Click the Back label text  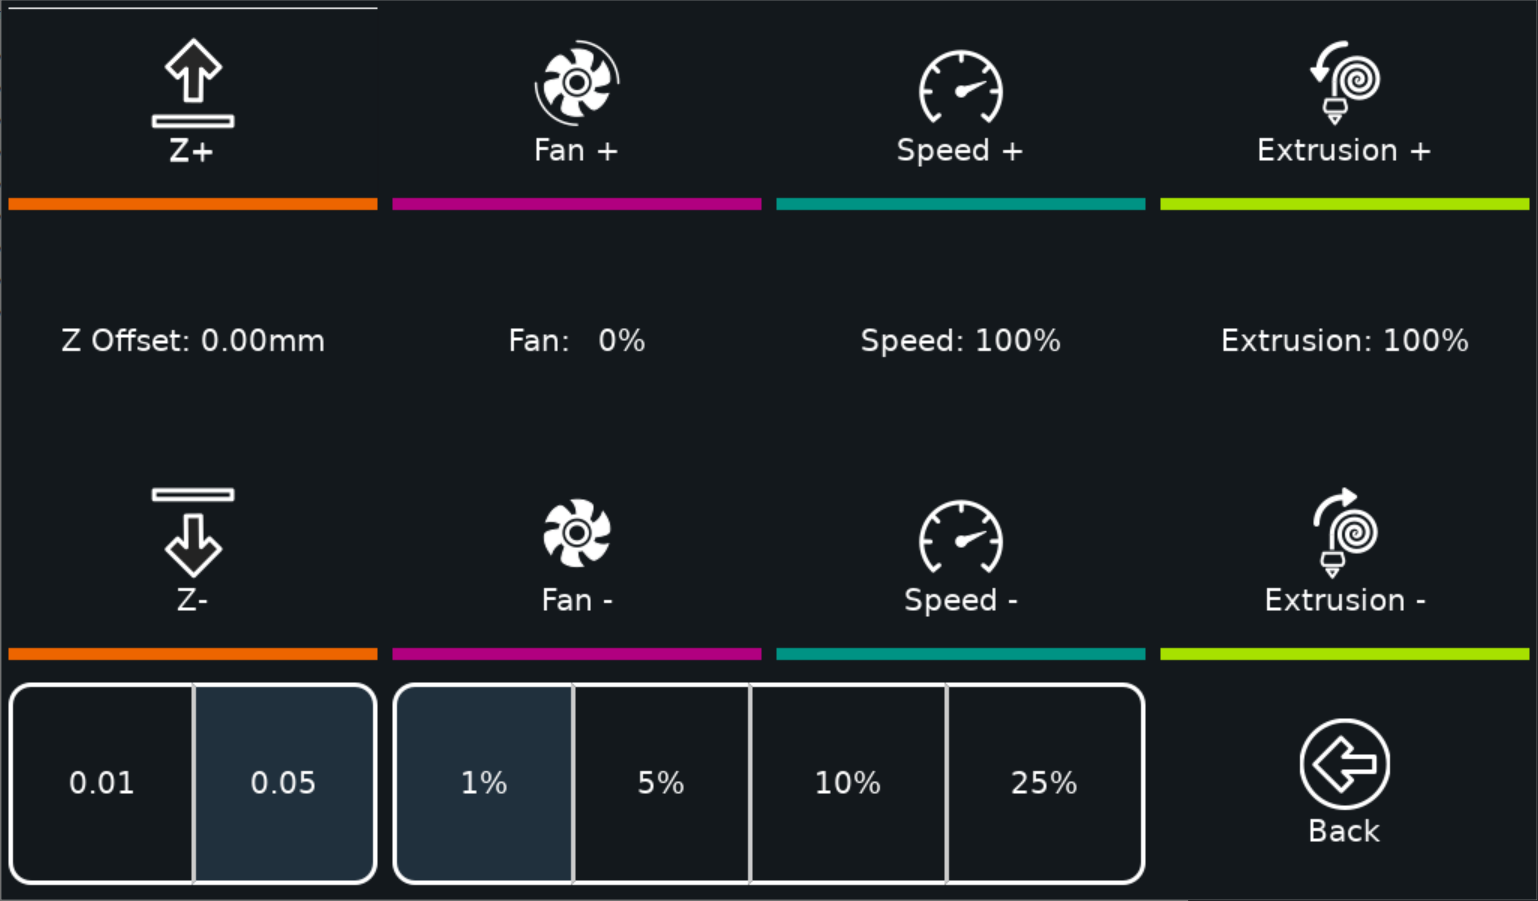tap(1345, 831)
